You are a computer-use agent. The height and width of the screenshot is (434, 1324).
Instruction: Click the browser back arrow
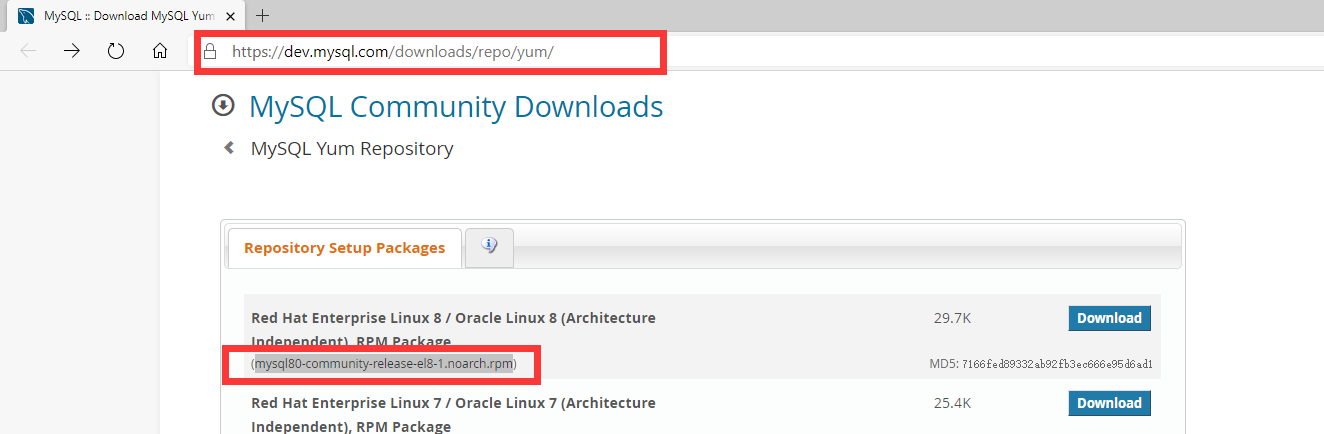28,51
